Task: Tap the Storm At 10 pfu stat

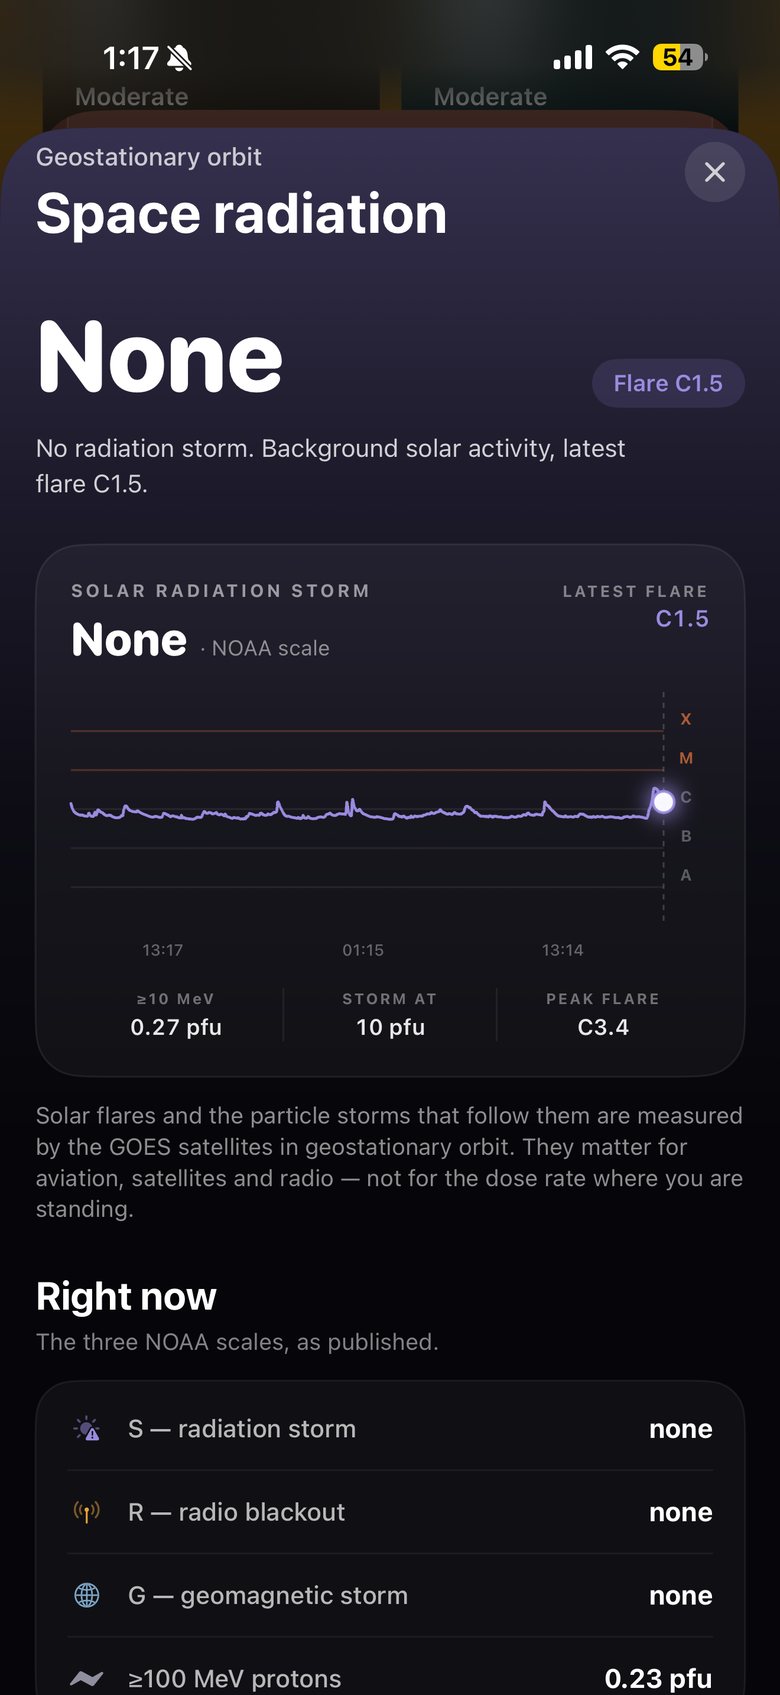Action: click(x=390, y=1014)
